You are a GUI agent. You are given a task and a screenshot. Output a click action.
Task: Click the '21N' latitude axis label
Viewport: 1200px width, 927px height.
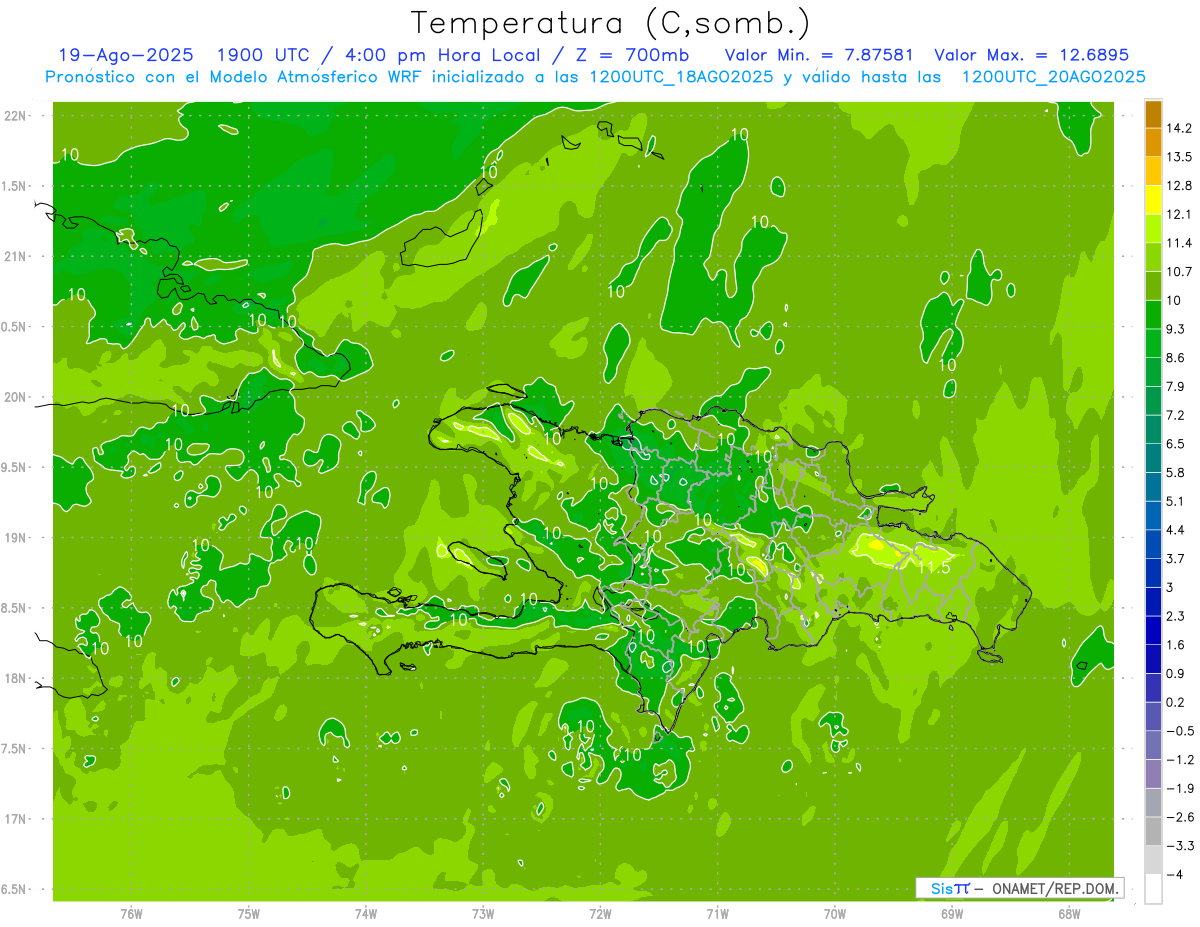click(x=14, y=256)
